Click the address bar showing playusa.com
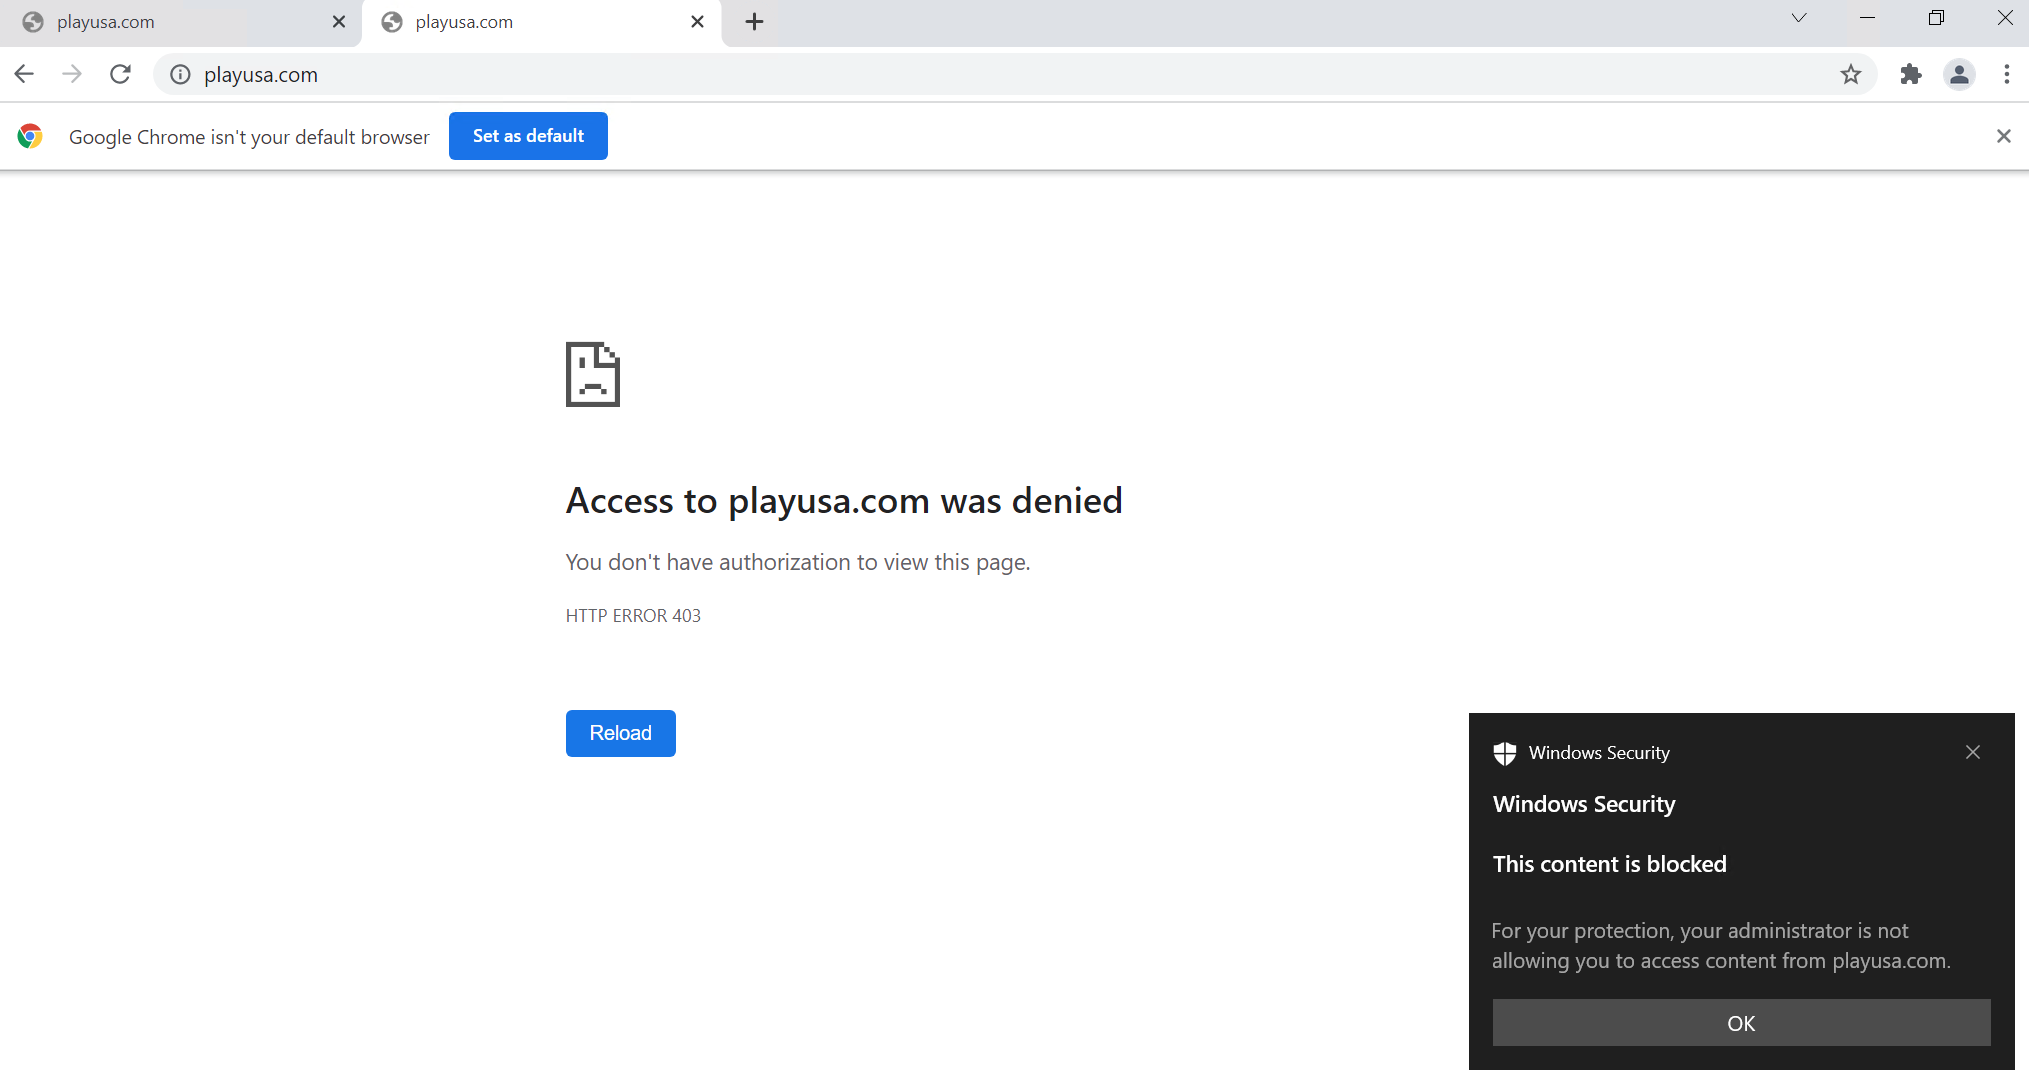2029x1087 pixels. 1013,74
